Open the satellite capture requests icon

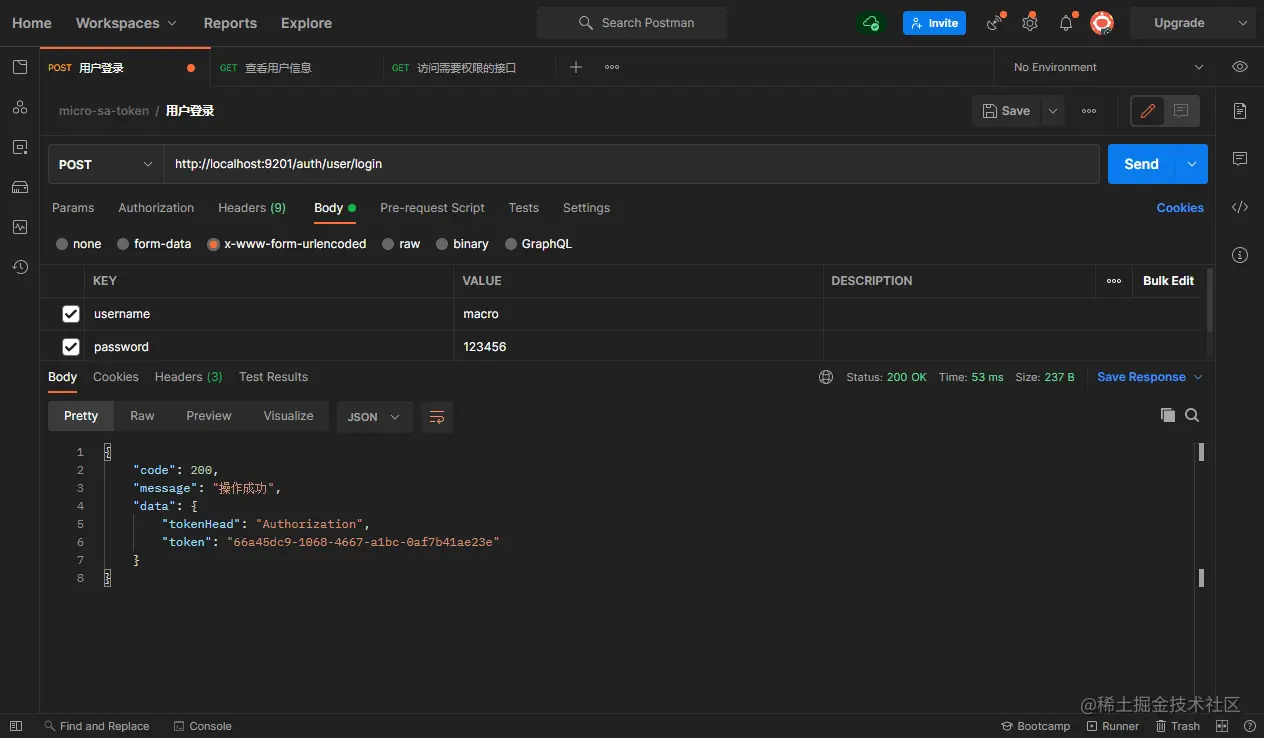(x=994, y=23)
